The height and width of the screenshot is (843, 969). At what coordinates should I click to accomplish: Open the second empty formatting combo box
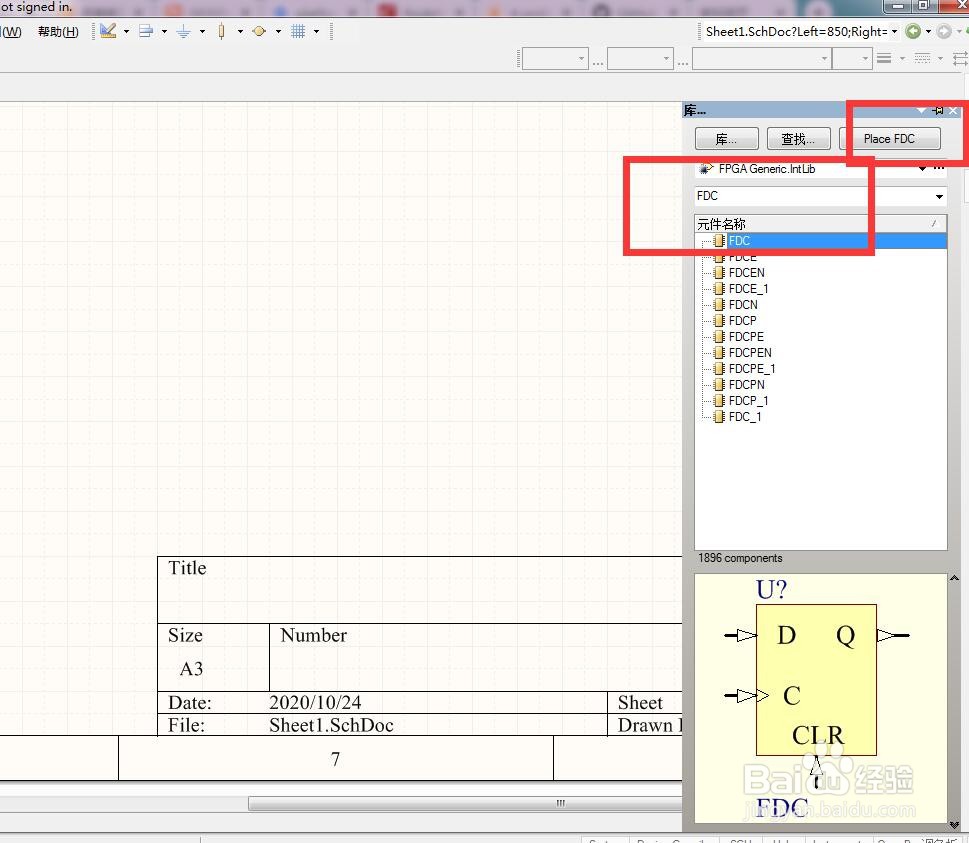coord(640,59)
